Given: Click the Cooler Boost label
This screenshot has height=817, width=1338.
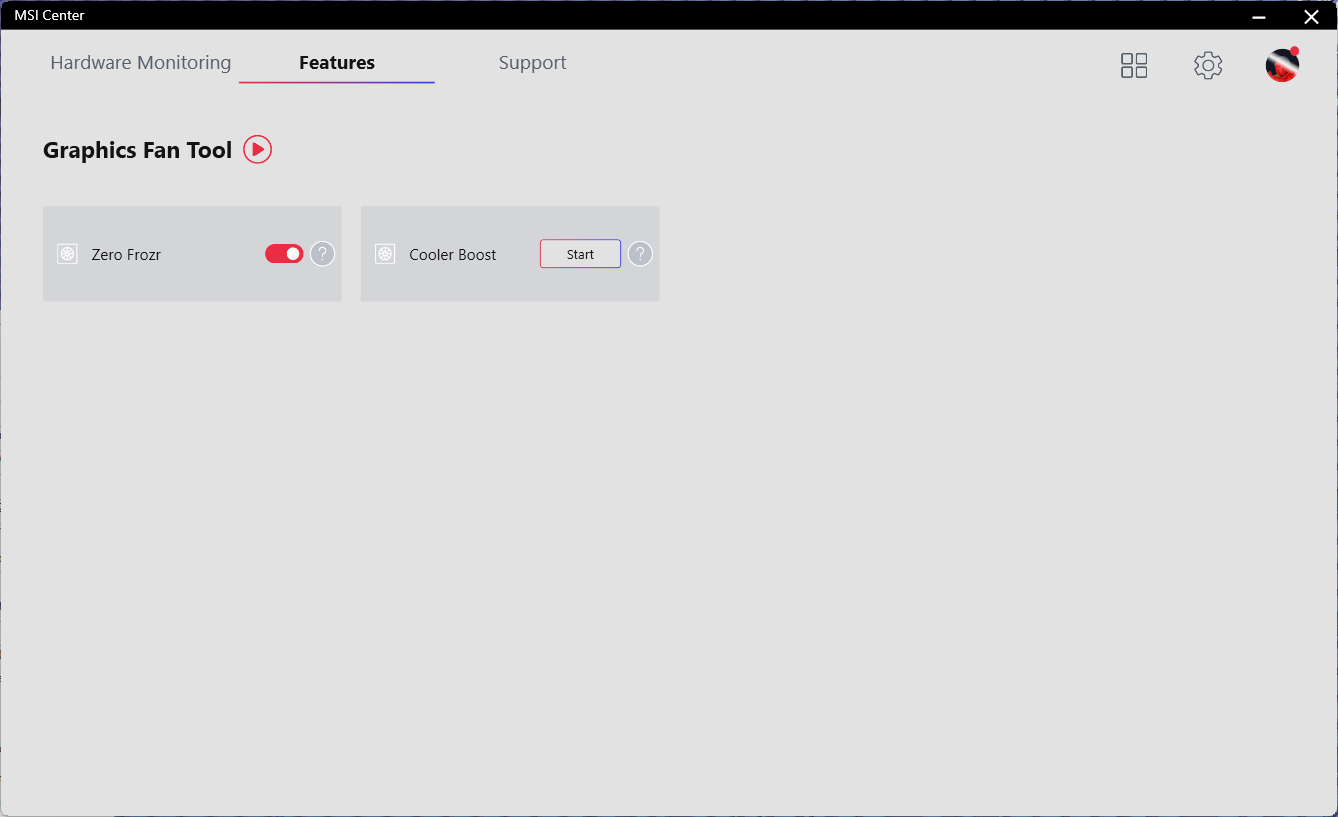Looking at the screenshot, I should [x=453, y=255].
